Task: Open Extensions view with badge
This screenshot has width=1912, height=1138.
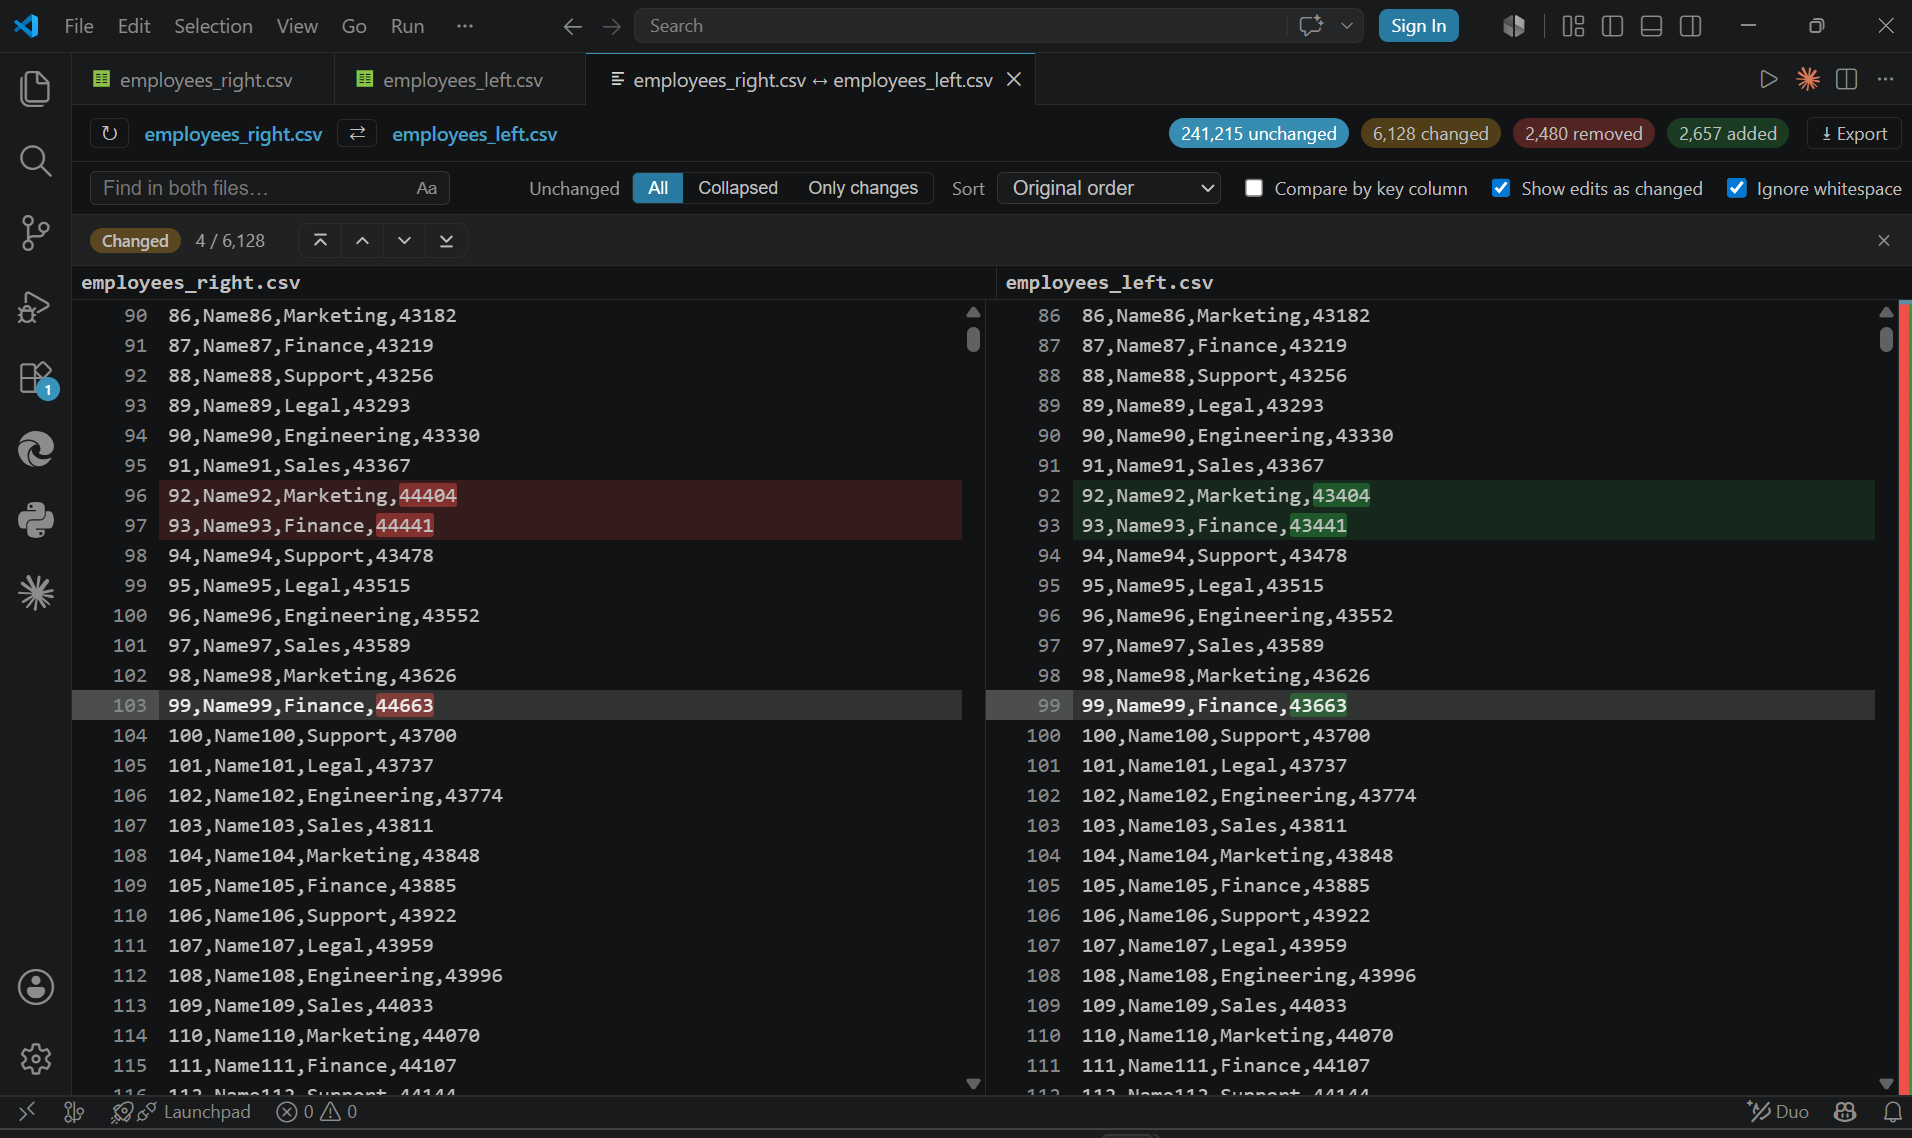Action: 37,379
